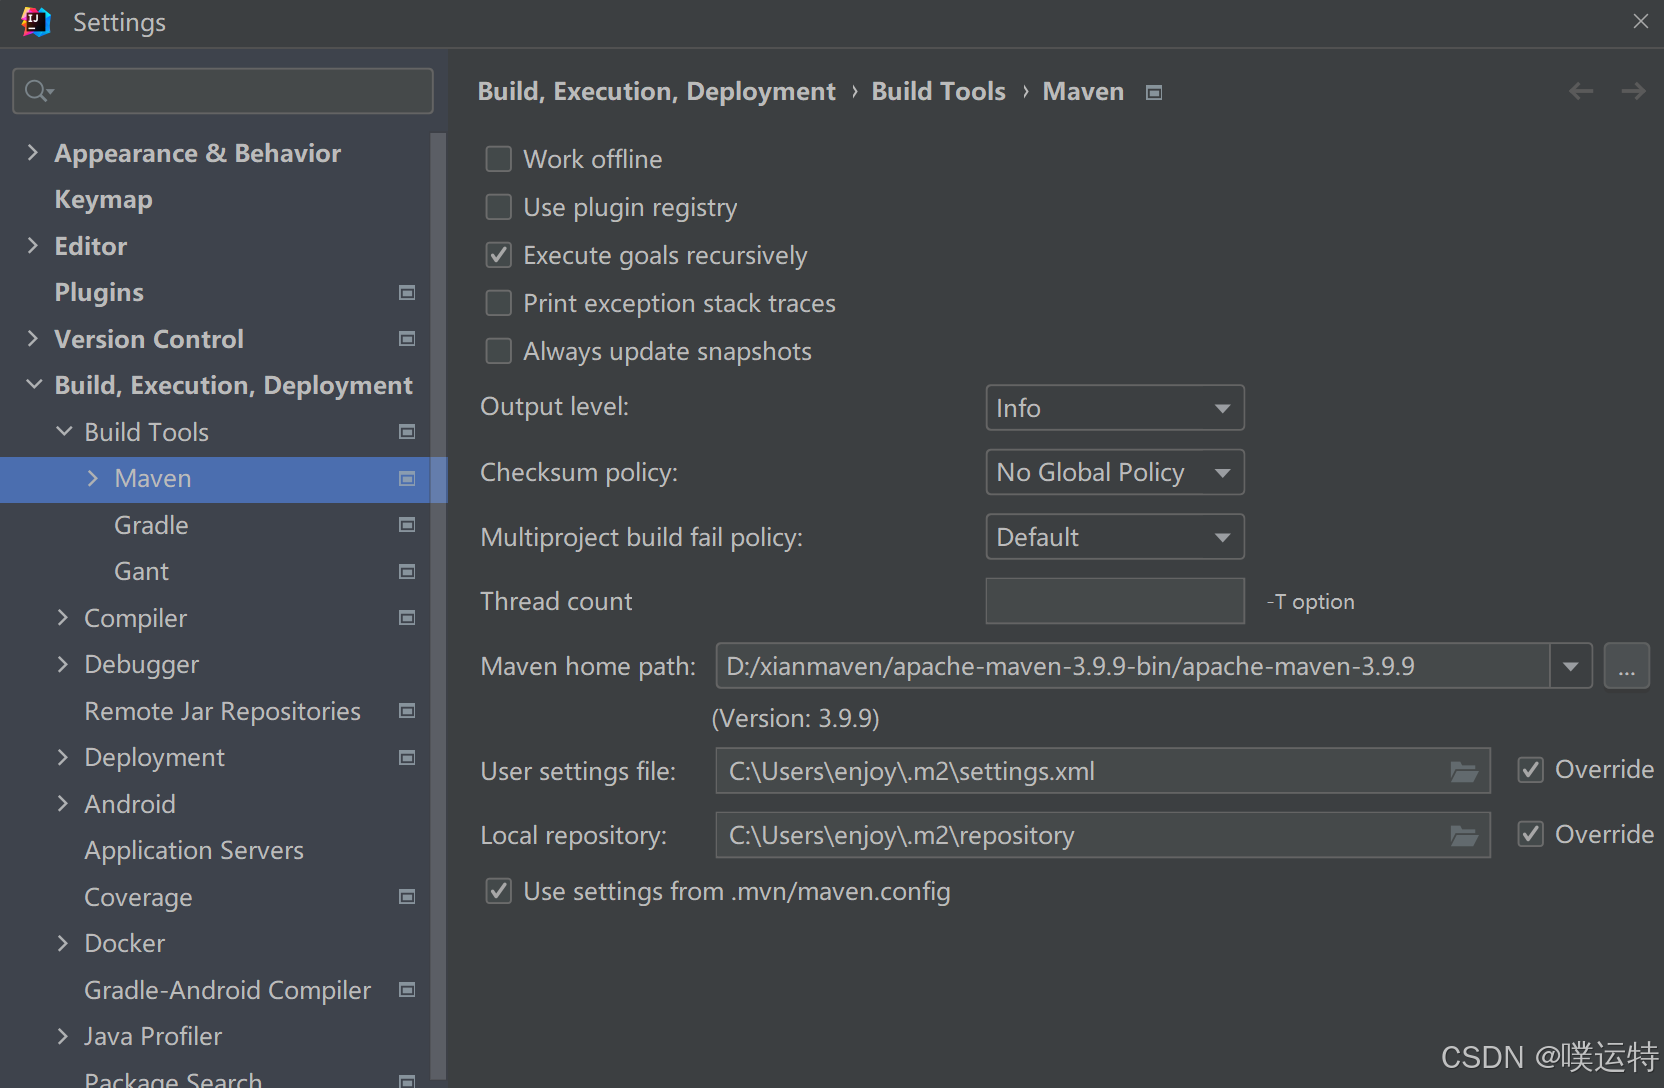Uncheck Execute goals recursively
The height and width of the screenshot is (1088, 1664).
[498, 255]
